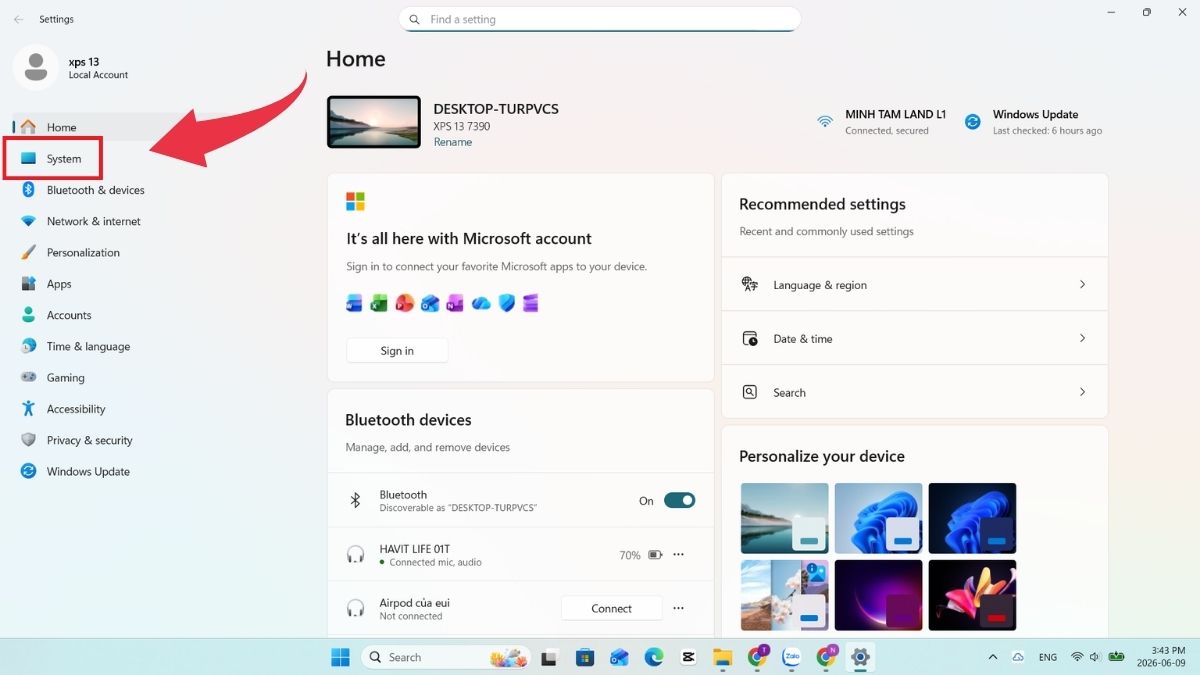Click the search magnifier in Find a setting
The width and height of the screenshot is (1200, 675).
click(415, 19)
